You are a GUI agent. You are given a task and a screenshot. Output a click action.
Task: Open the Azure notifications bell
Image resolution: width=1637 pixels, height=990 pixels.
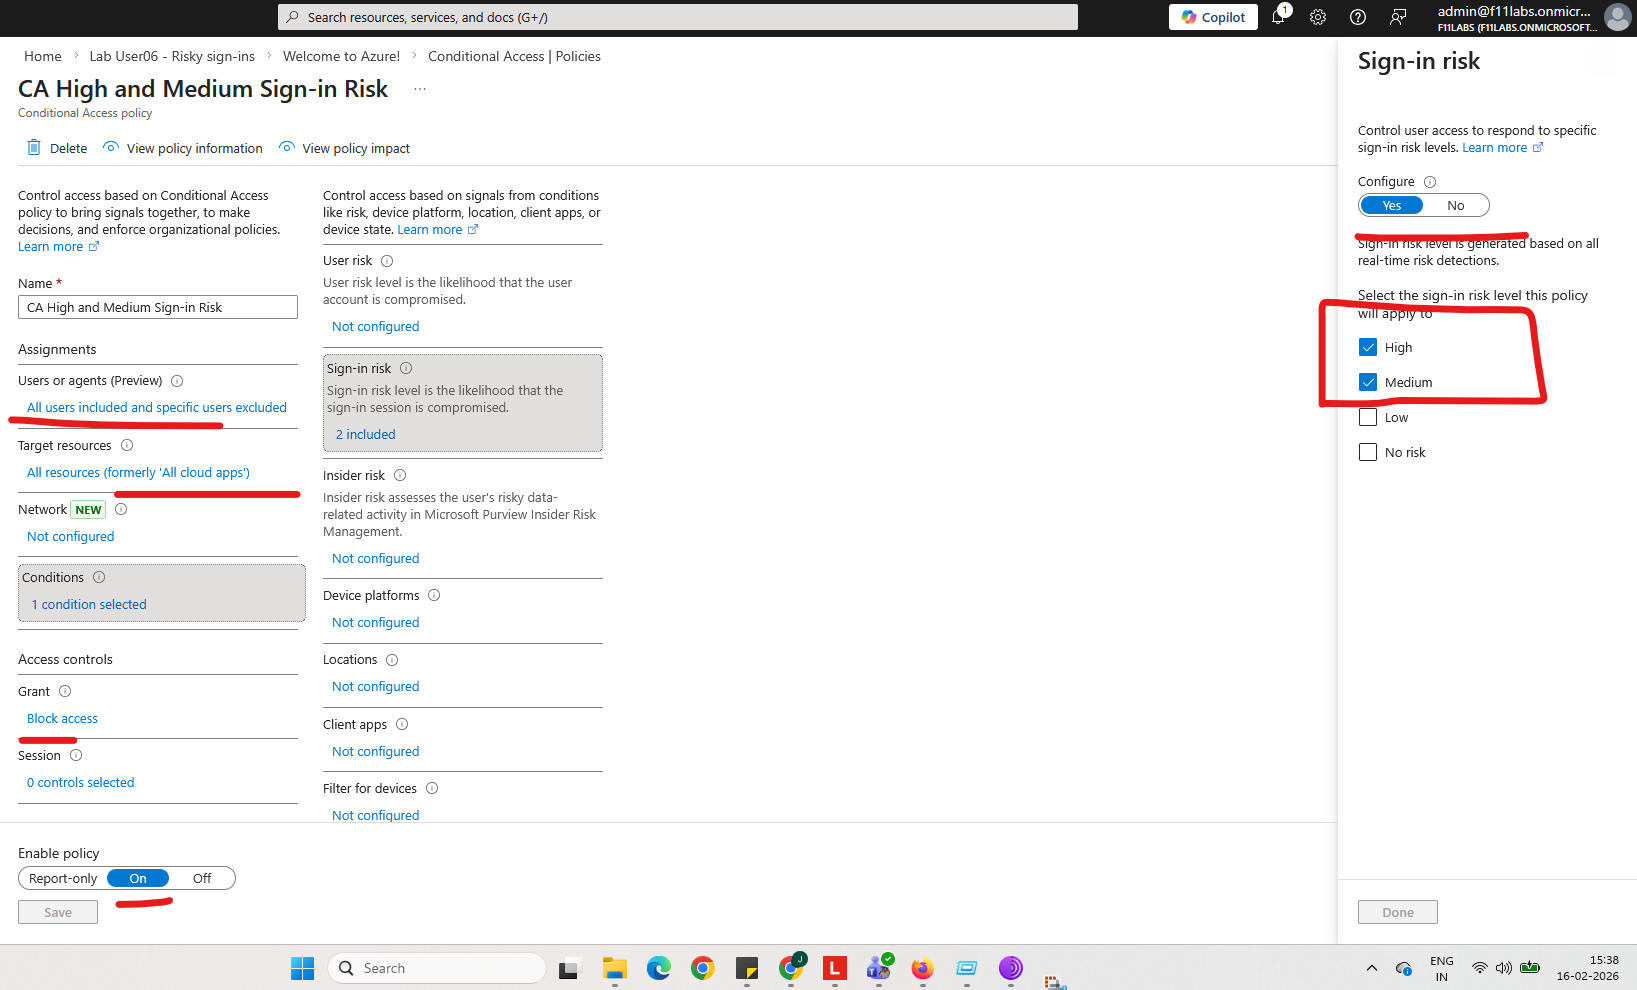pos(1278,17)
